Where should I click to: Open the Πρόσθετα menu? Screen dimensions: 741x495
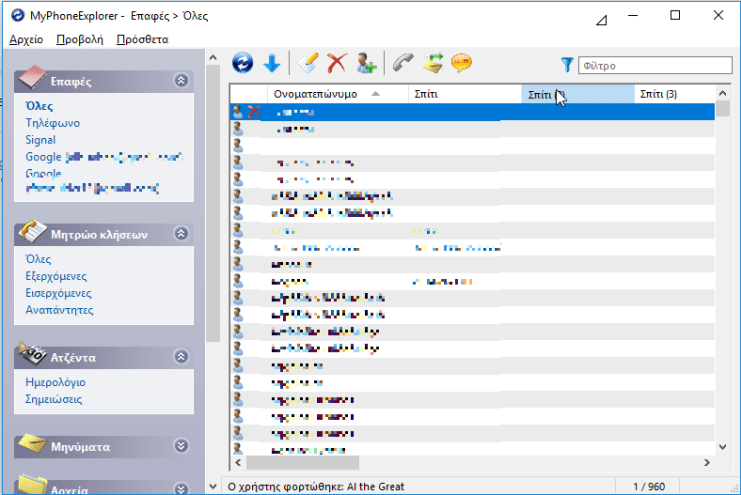coord(142,39)
